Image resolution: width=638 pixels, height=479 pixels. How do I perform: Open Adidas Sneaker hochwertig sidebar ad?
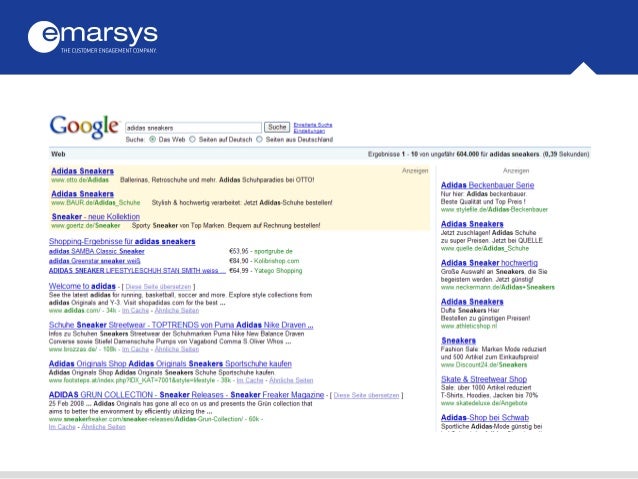pyautogui.click(x=489, y=263)
